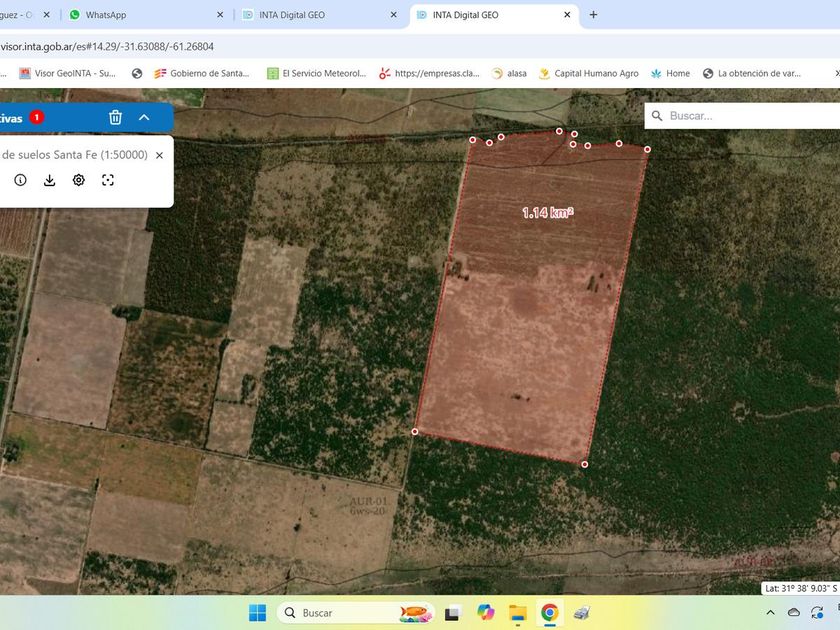The height and width of the screenshot is (630, 840).
Task: Collapse the active layers panel
Action: click(x=144, y=117)
